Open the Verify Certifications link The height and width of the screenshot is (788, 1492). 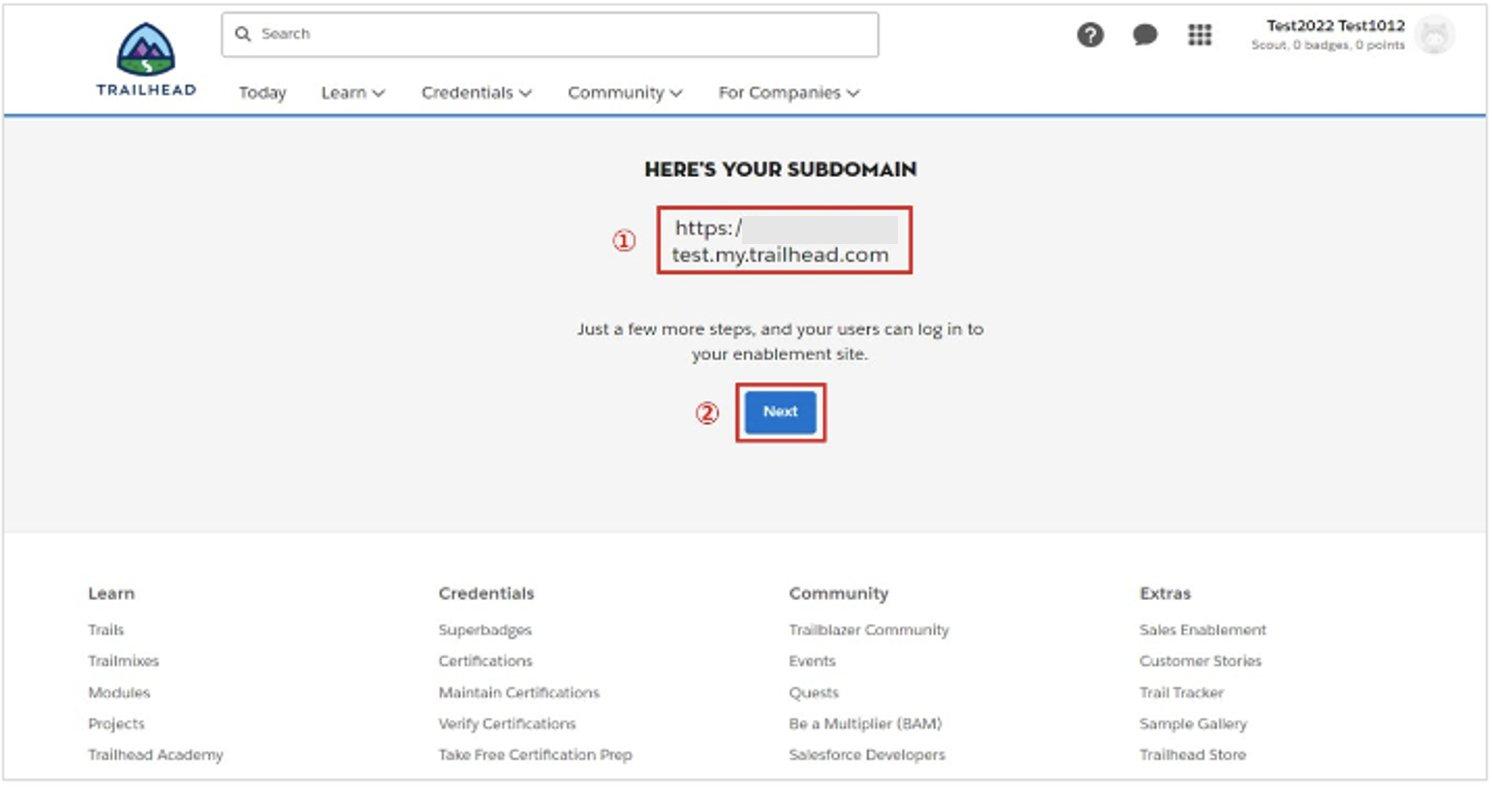[x=507, y=723]
